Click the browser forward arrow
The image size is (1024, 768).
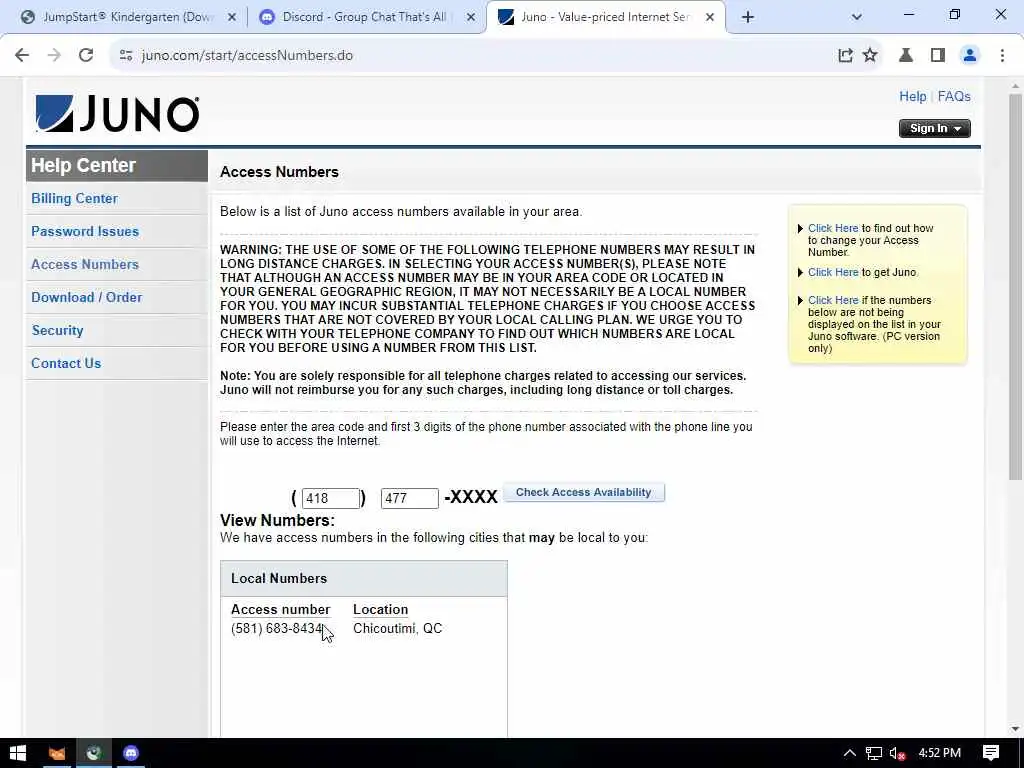click(54, 56)
